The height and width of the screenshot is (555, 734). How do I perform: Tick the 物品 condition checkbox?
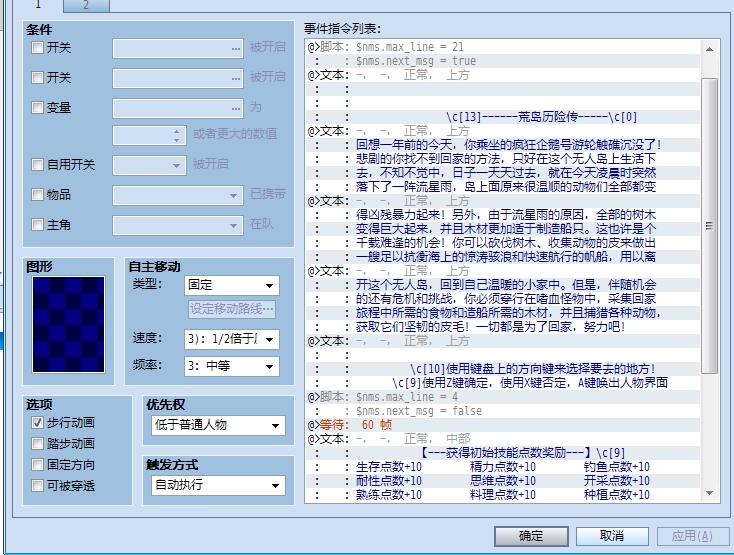[37, 194]
